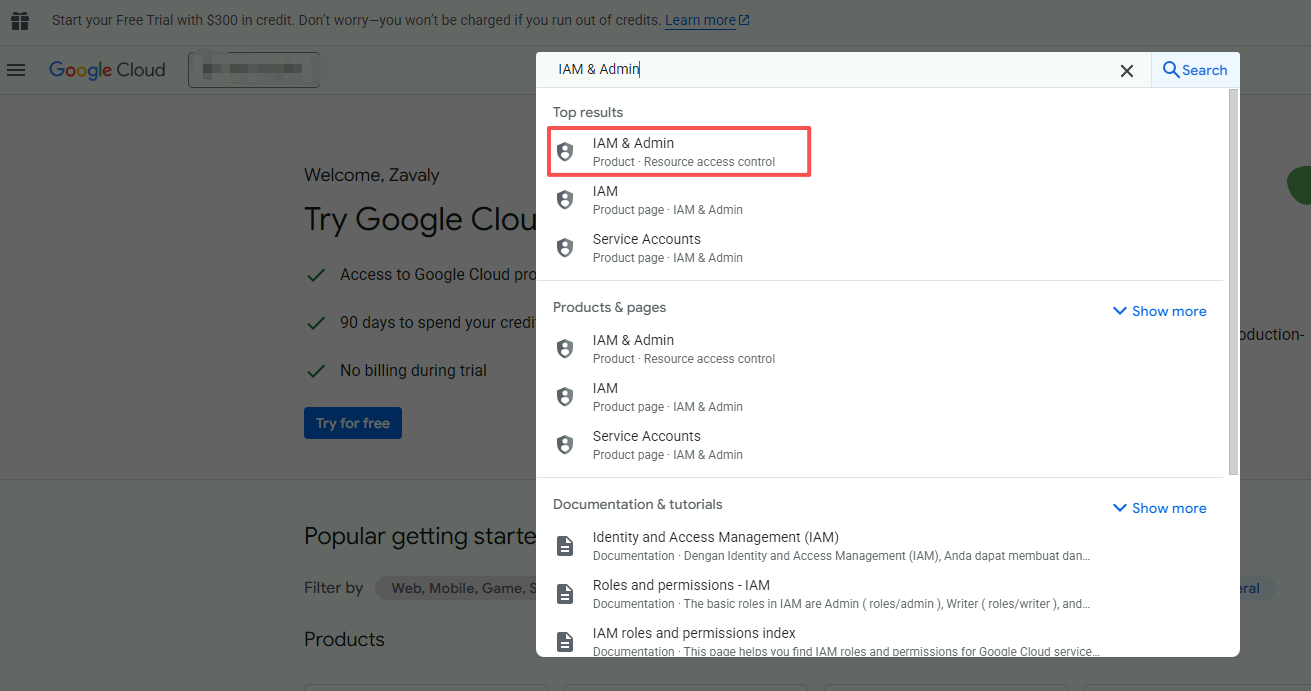Click the gift icon in trial banner
This screenshot has width=1311, height=691.
click(20, 21)
